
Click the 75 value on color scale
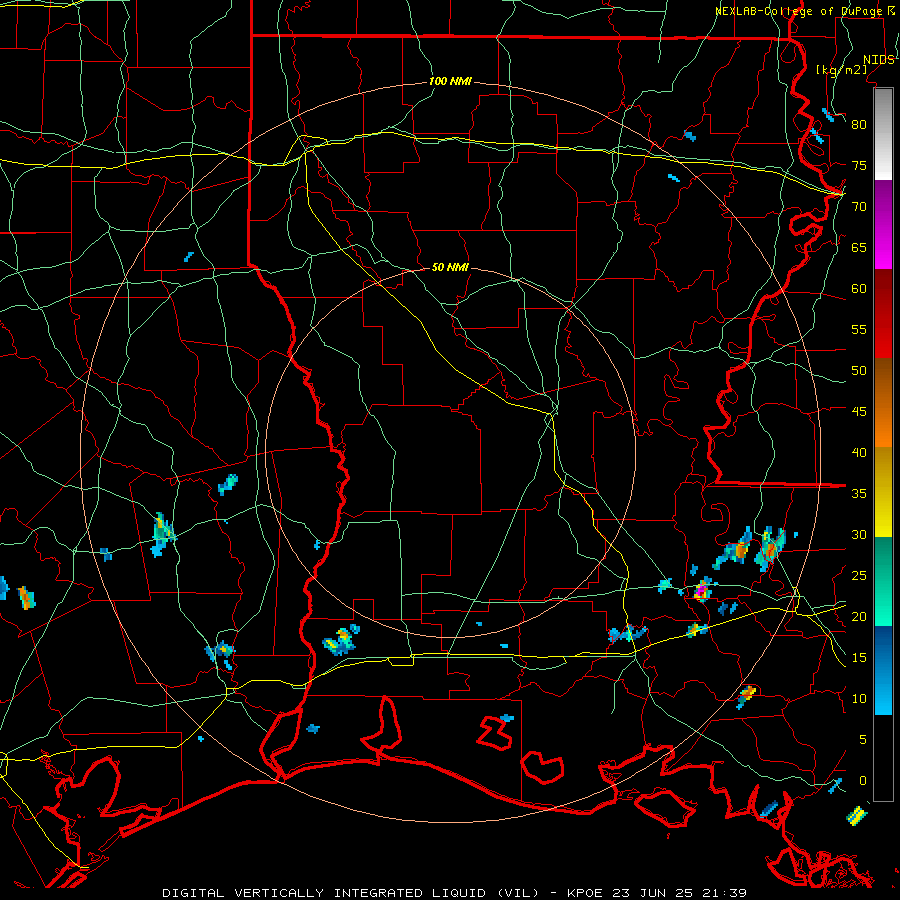pos(859,165)
